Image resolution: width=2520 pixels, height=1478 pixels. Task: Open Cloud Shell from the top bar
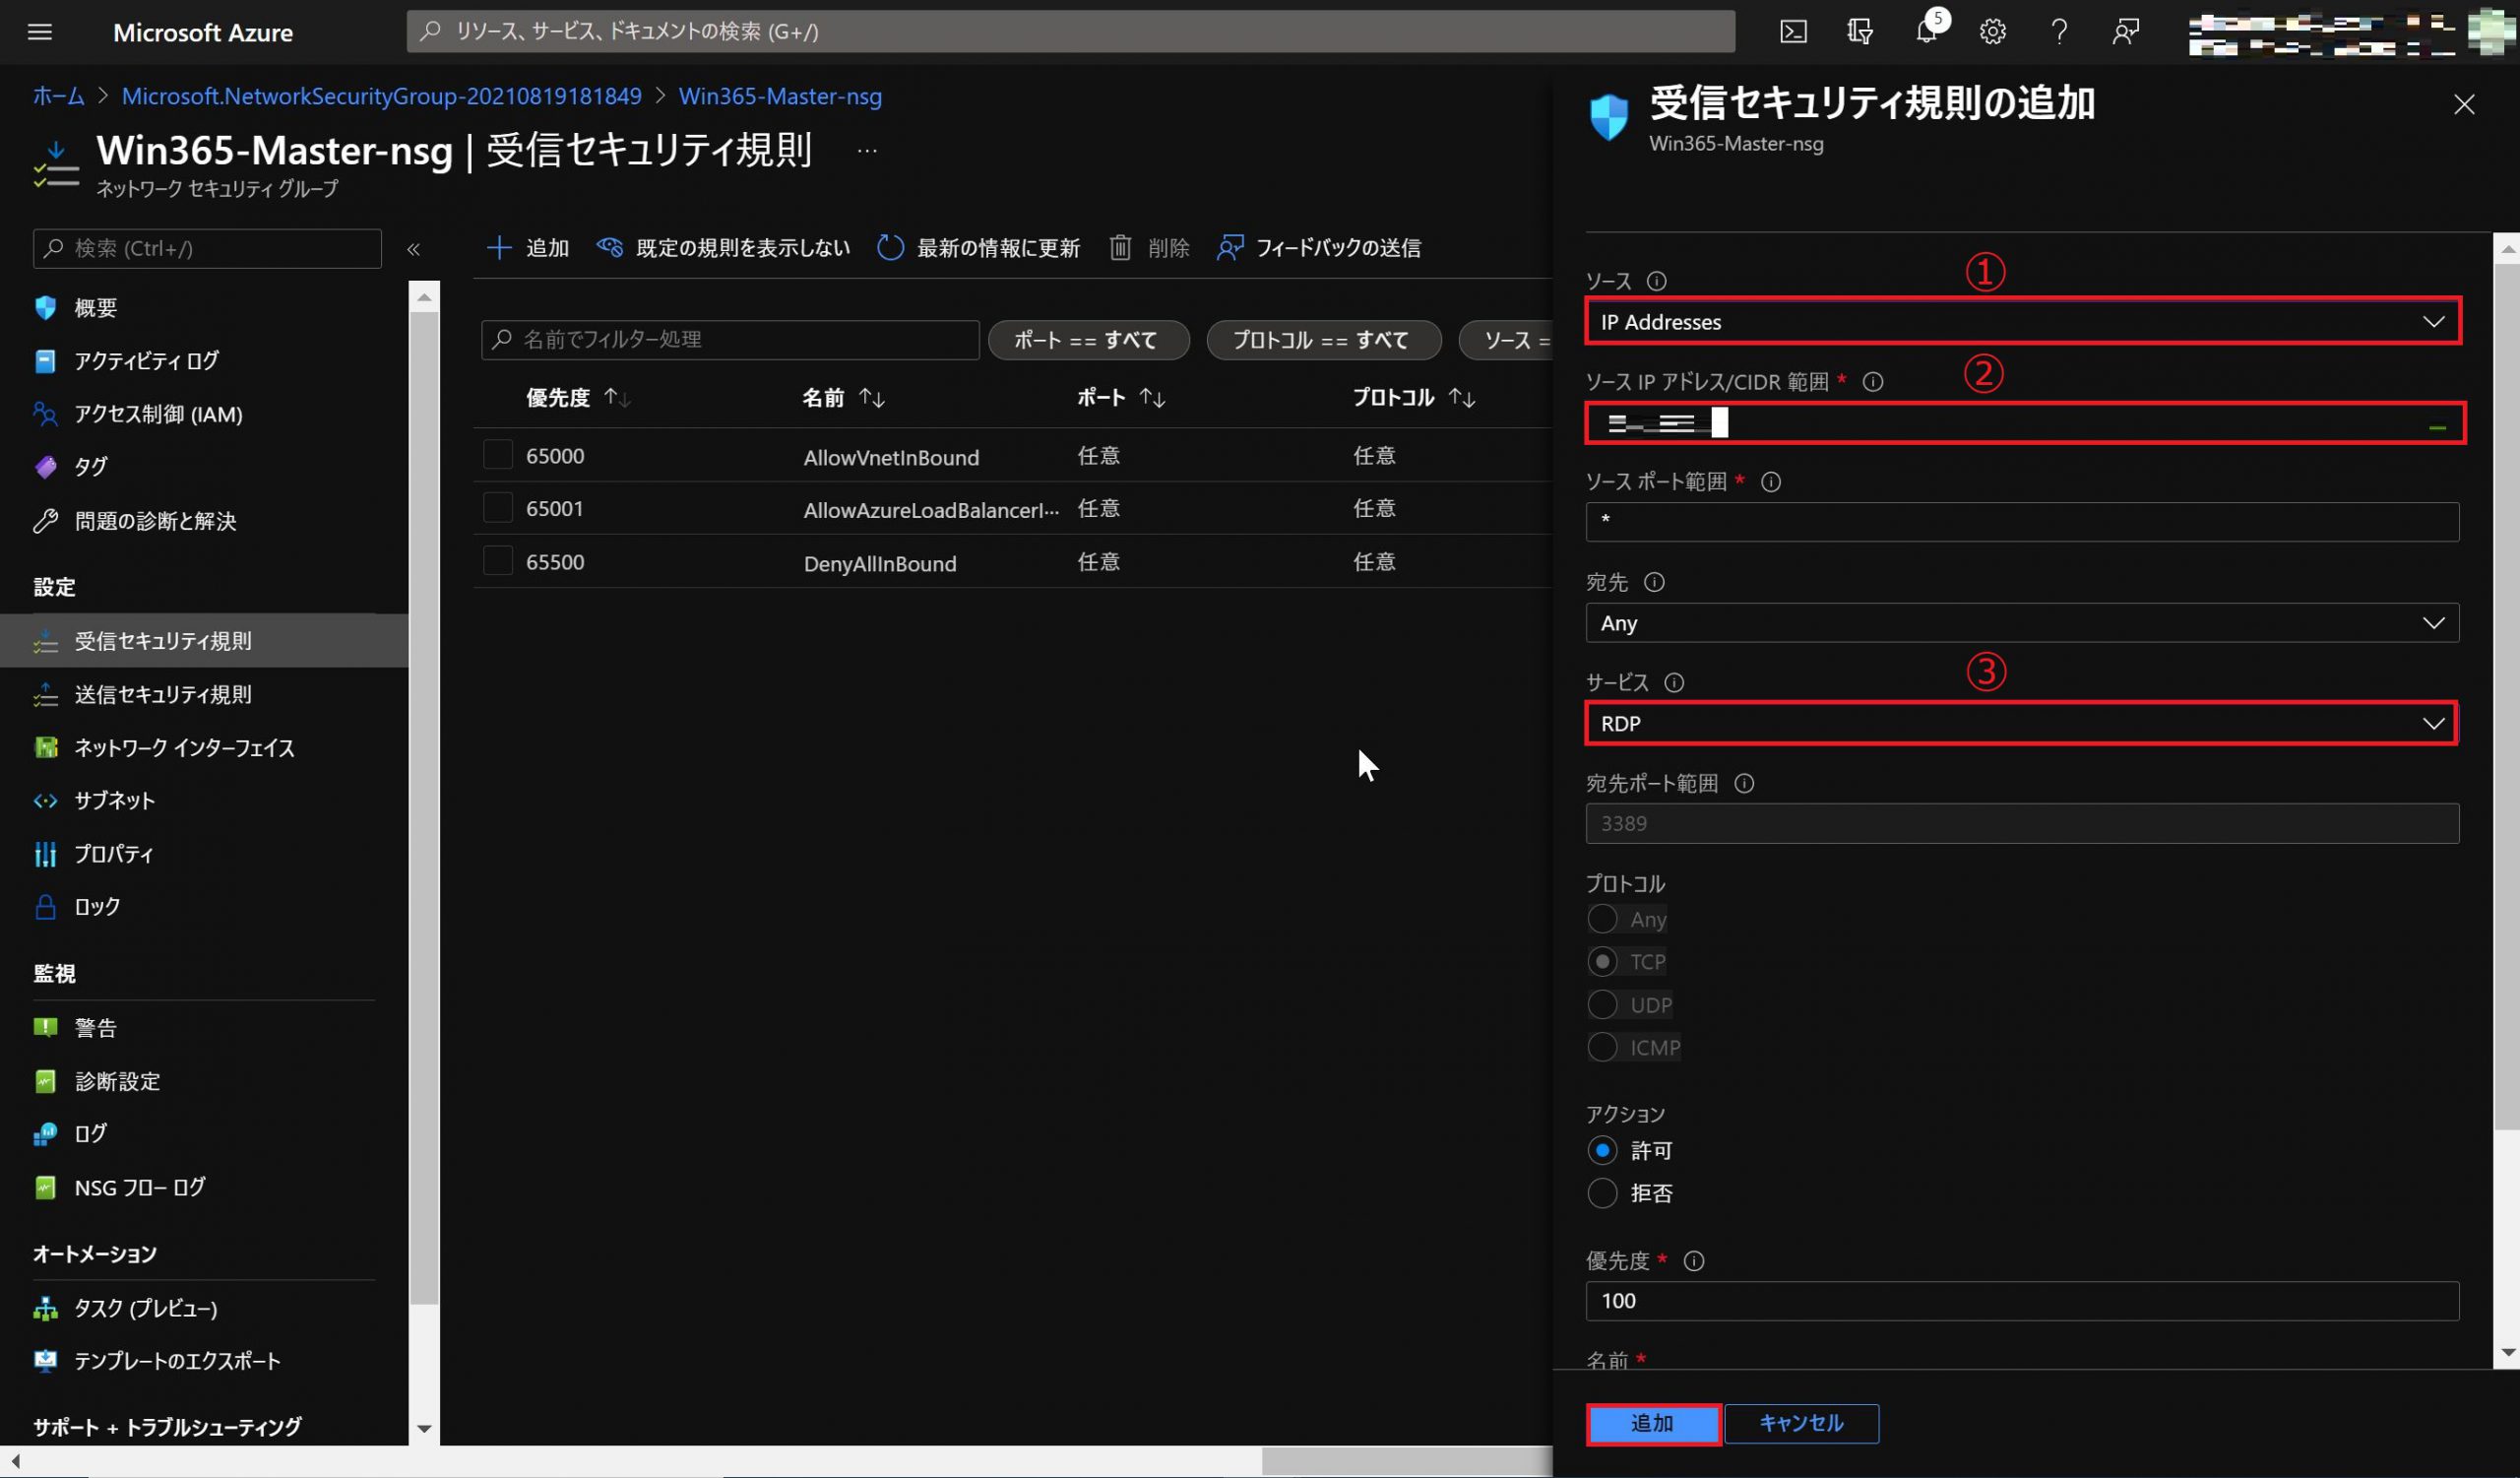[x=1793, y=32]
